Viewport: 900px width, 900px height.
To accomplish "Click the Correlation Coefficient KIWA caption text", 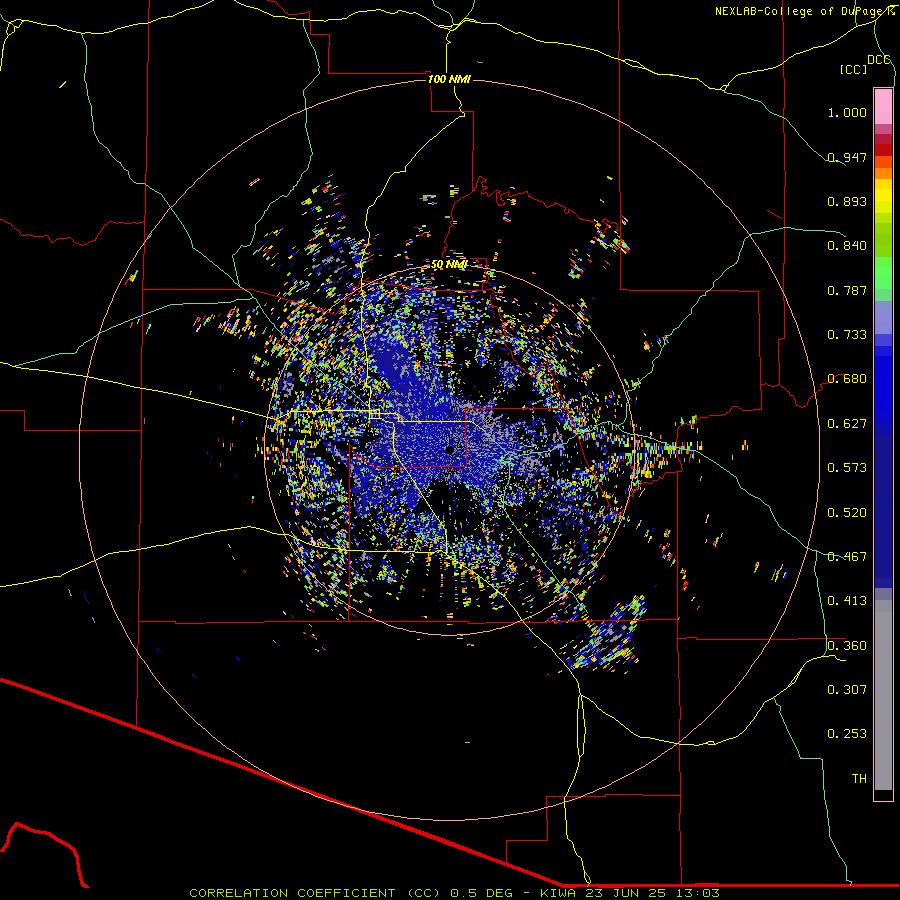I will coord(454,893).
